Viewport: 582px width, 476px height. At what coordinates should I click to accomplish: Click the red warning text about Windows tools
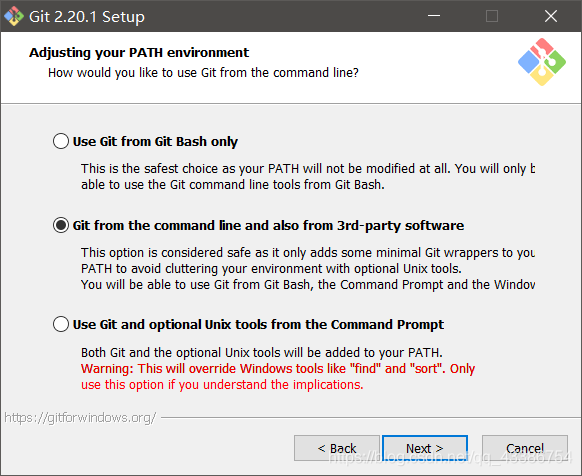(278, 376)
